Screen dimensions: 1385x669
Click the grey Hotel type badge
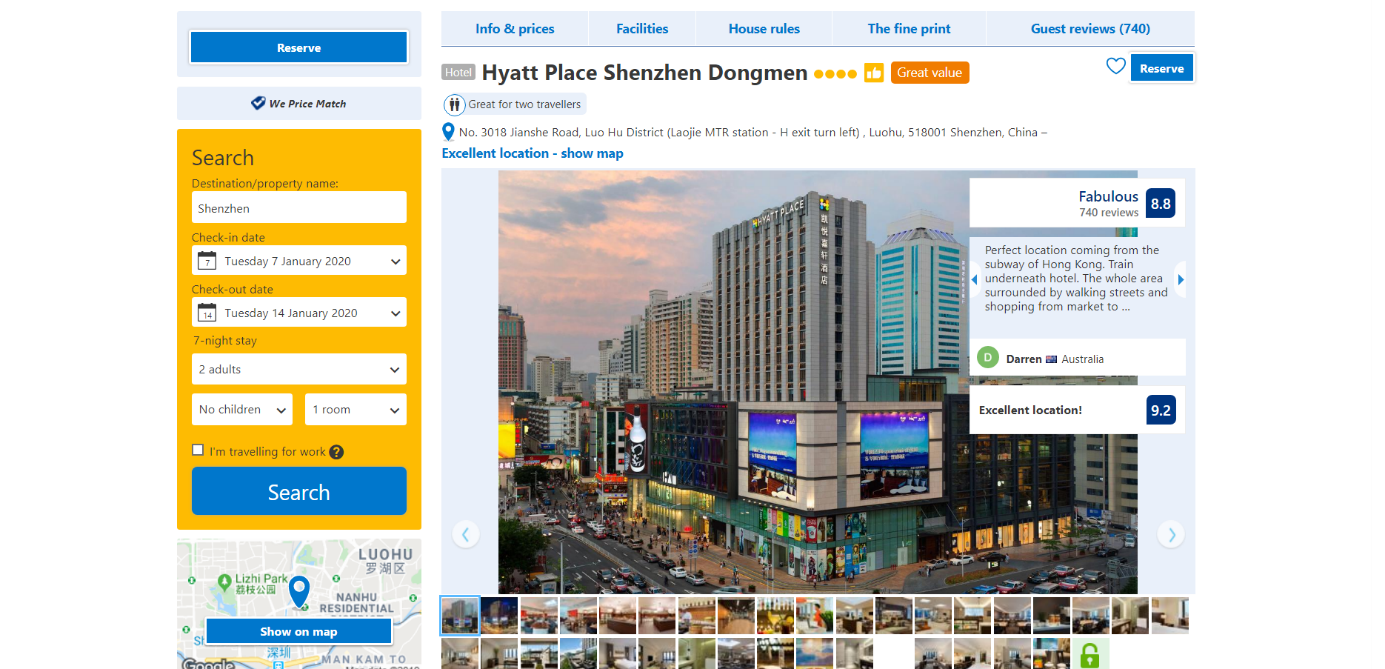pyautogui.click(x=459, y=73)
